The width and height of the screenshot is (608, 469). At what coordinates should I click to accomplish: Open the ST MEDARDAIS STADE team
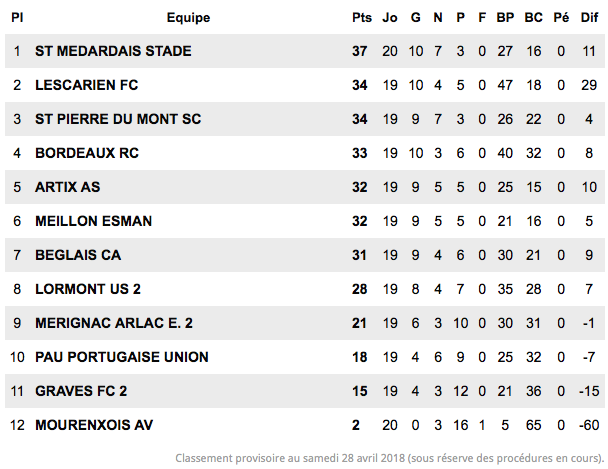pyautogui.click(x=113, y=51)
